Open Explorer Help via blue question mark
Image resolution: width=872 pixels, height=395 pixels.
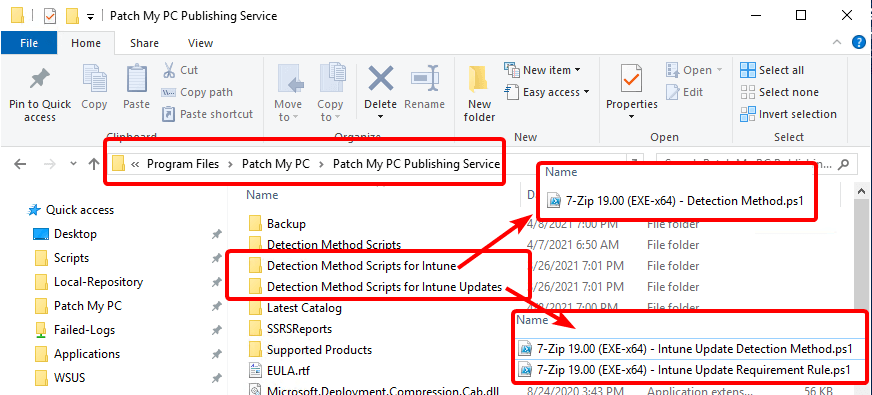point(859,43)
